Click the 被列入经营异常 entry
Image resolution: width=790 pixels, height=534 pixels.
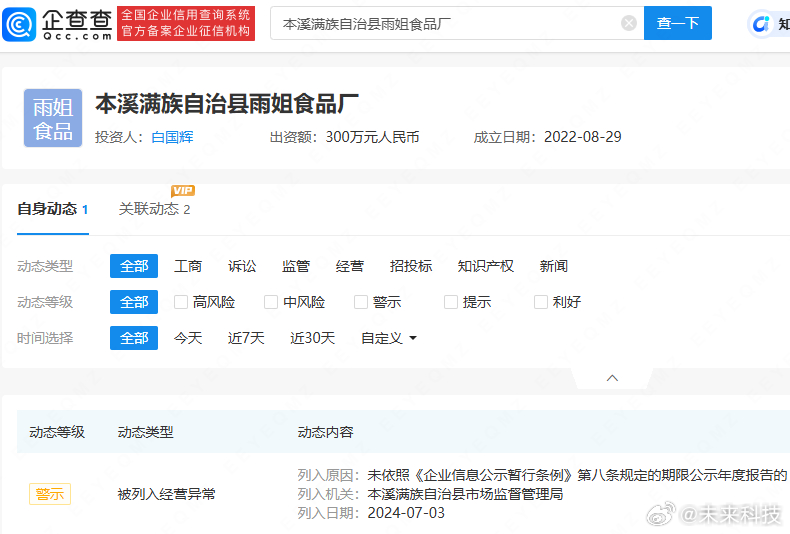coord(166,494)
